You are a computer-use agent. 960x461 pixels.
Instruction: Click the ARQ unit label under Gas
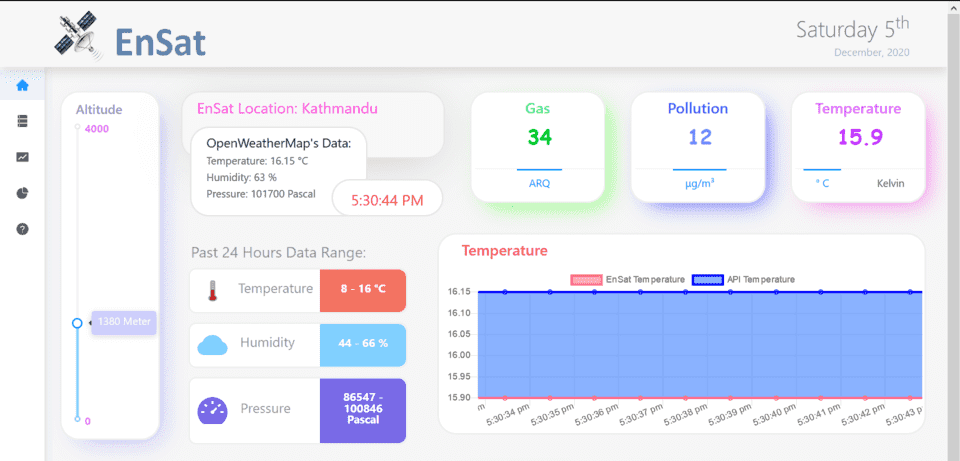click(539, 184)
